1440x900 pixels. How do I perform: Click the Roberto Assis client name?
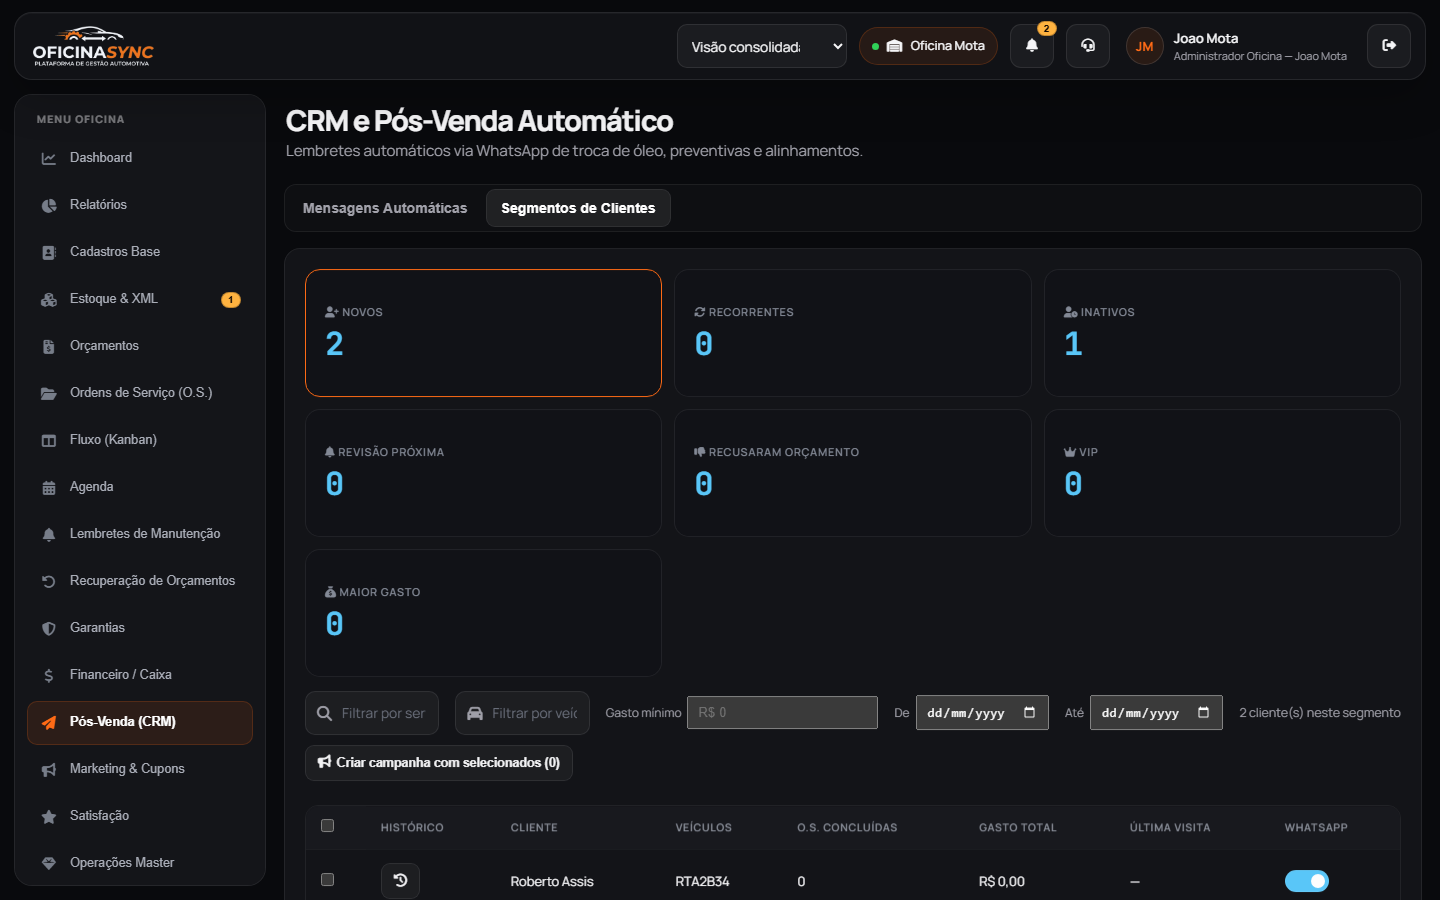click(x=552, y=881)
